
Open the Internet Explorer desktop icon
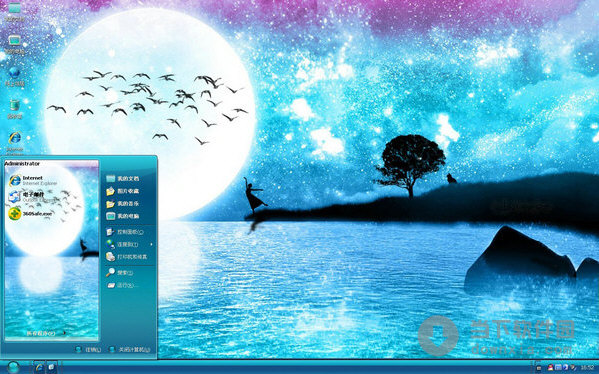click(x=15, y=142)
